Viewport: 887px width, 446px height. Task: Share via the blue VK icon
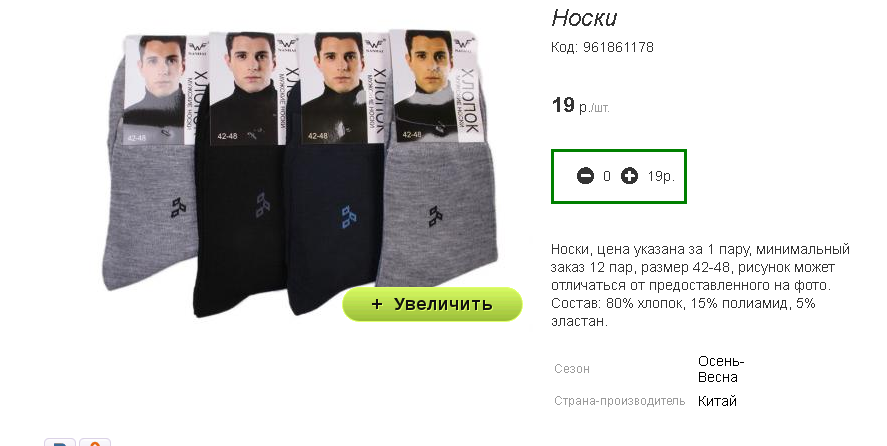[60, 442]
